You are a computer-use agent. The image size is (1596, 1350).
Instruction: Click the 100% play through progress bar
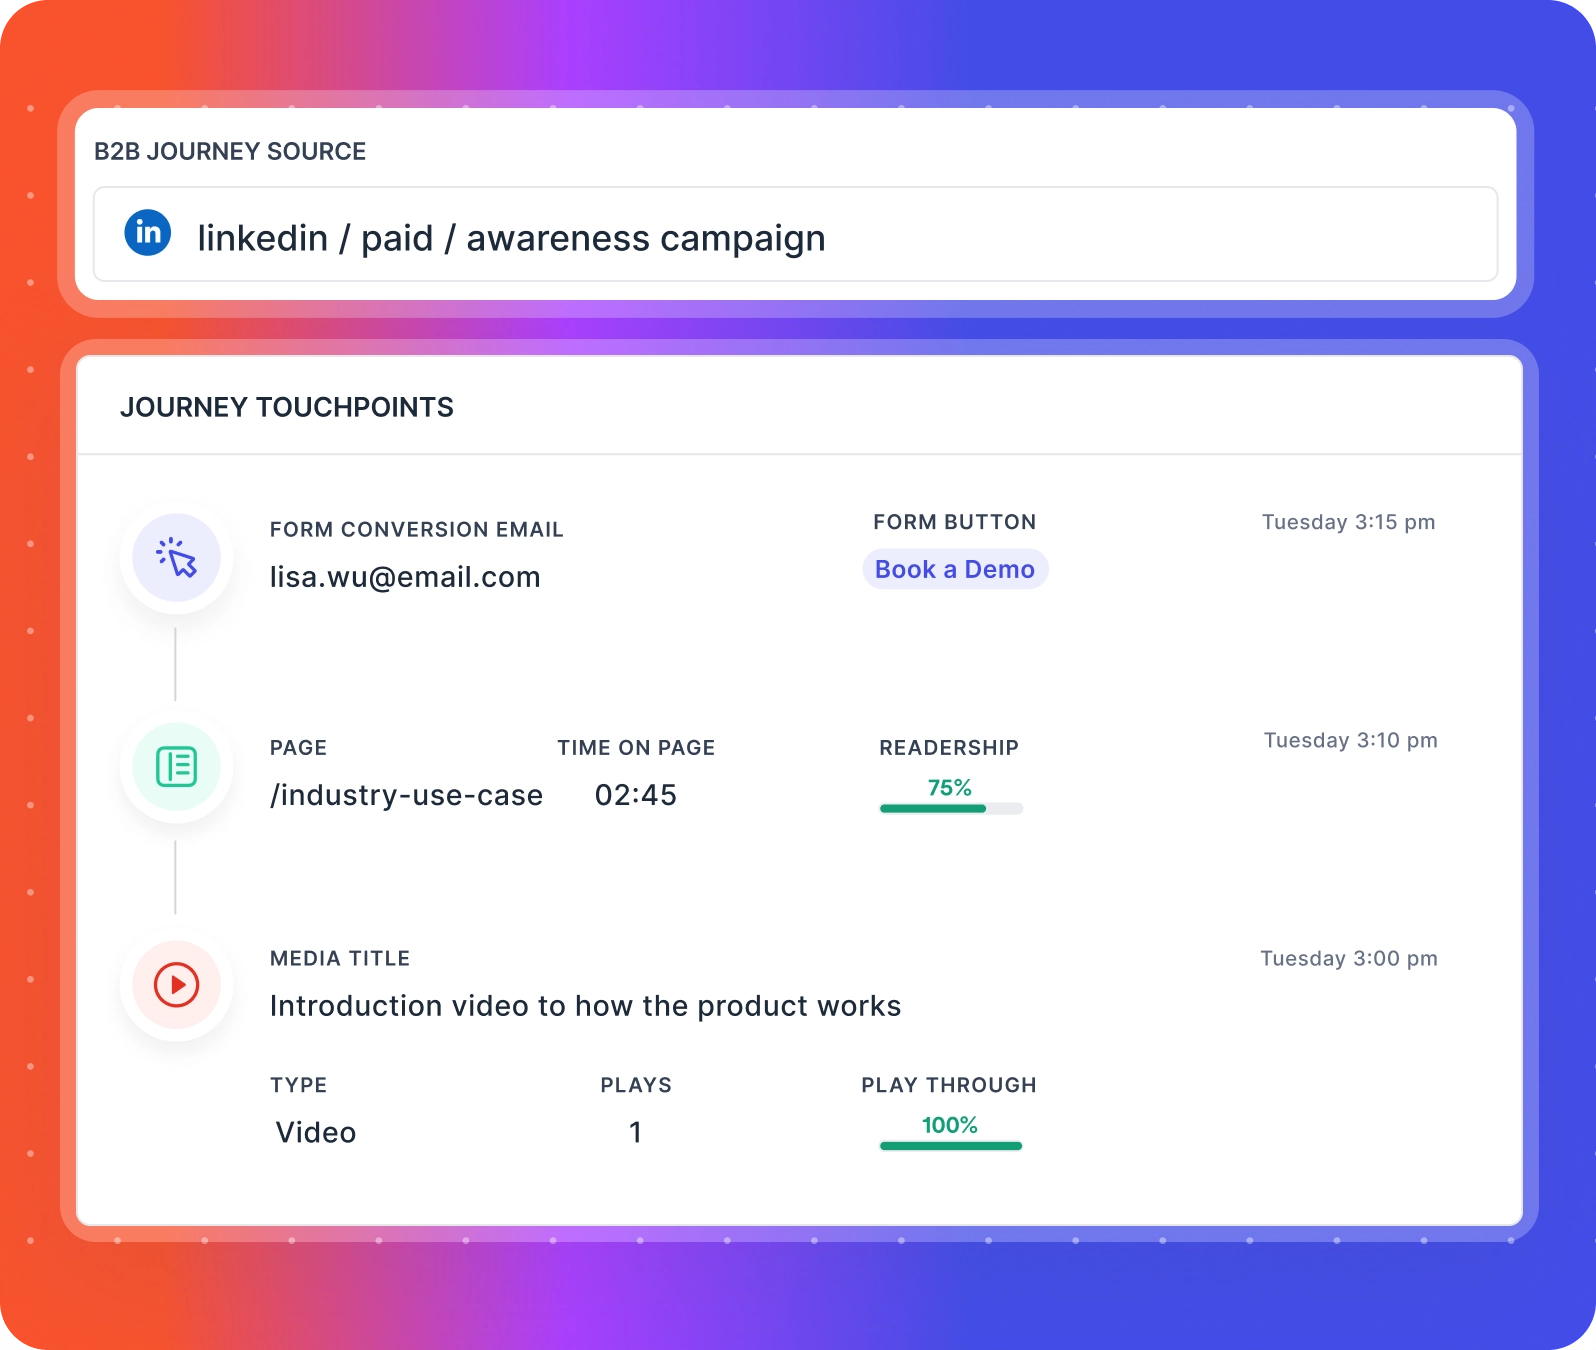(951, 1146)
